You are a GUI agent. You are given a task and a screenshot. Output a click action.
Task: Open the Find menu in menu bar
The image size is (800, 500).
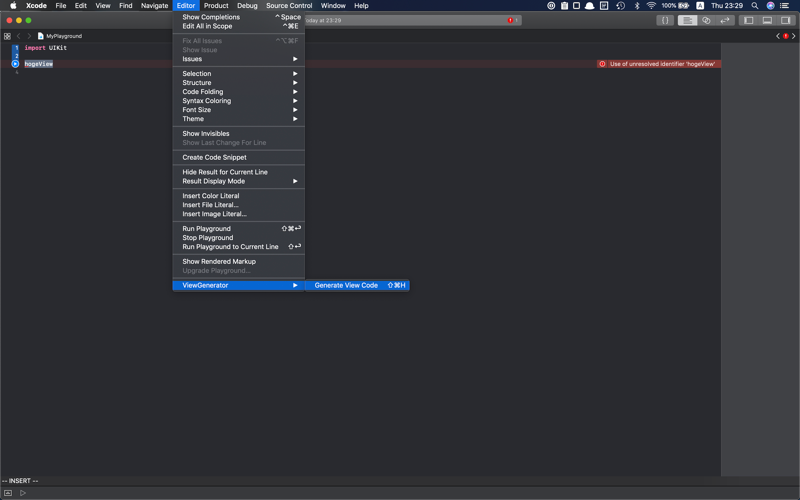126,6
